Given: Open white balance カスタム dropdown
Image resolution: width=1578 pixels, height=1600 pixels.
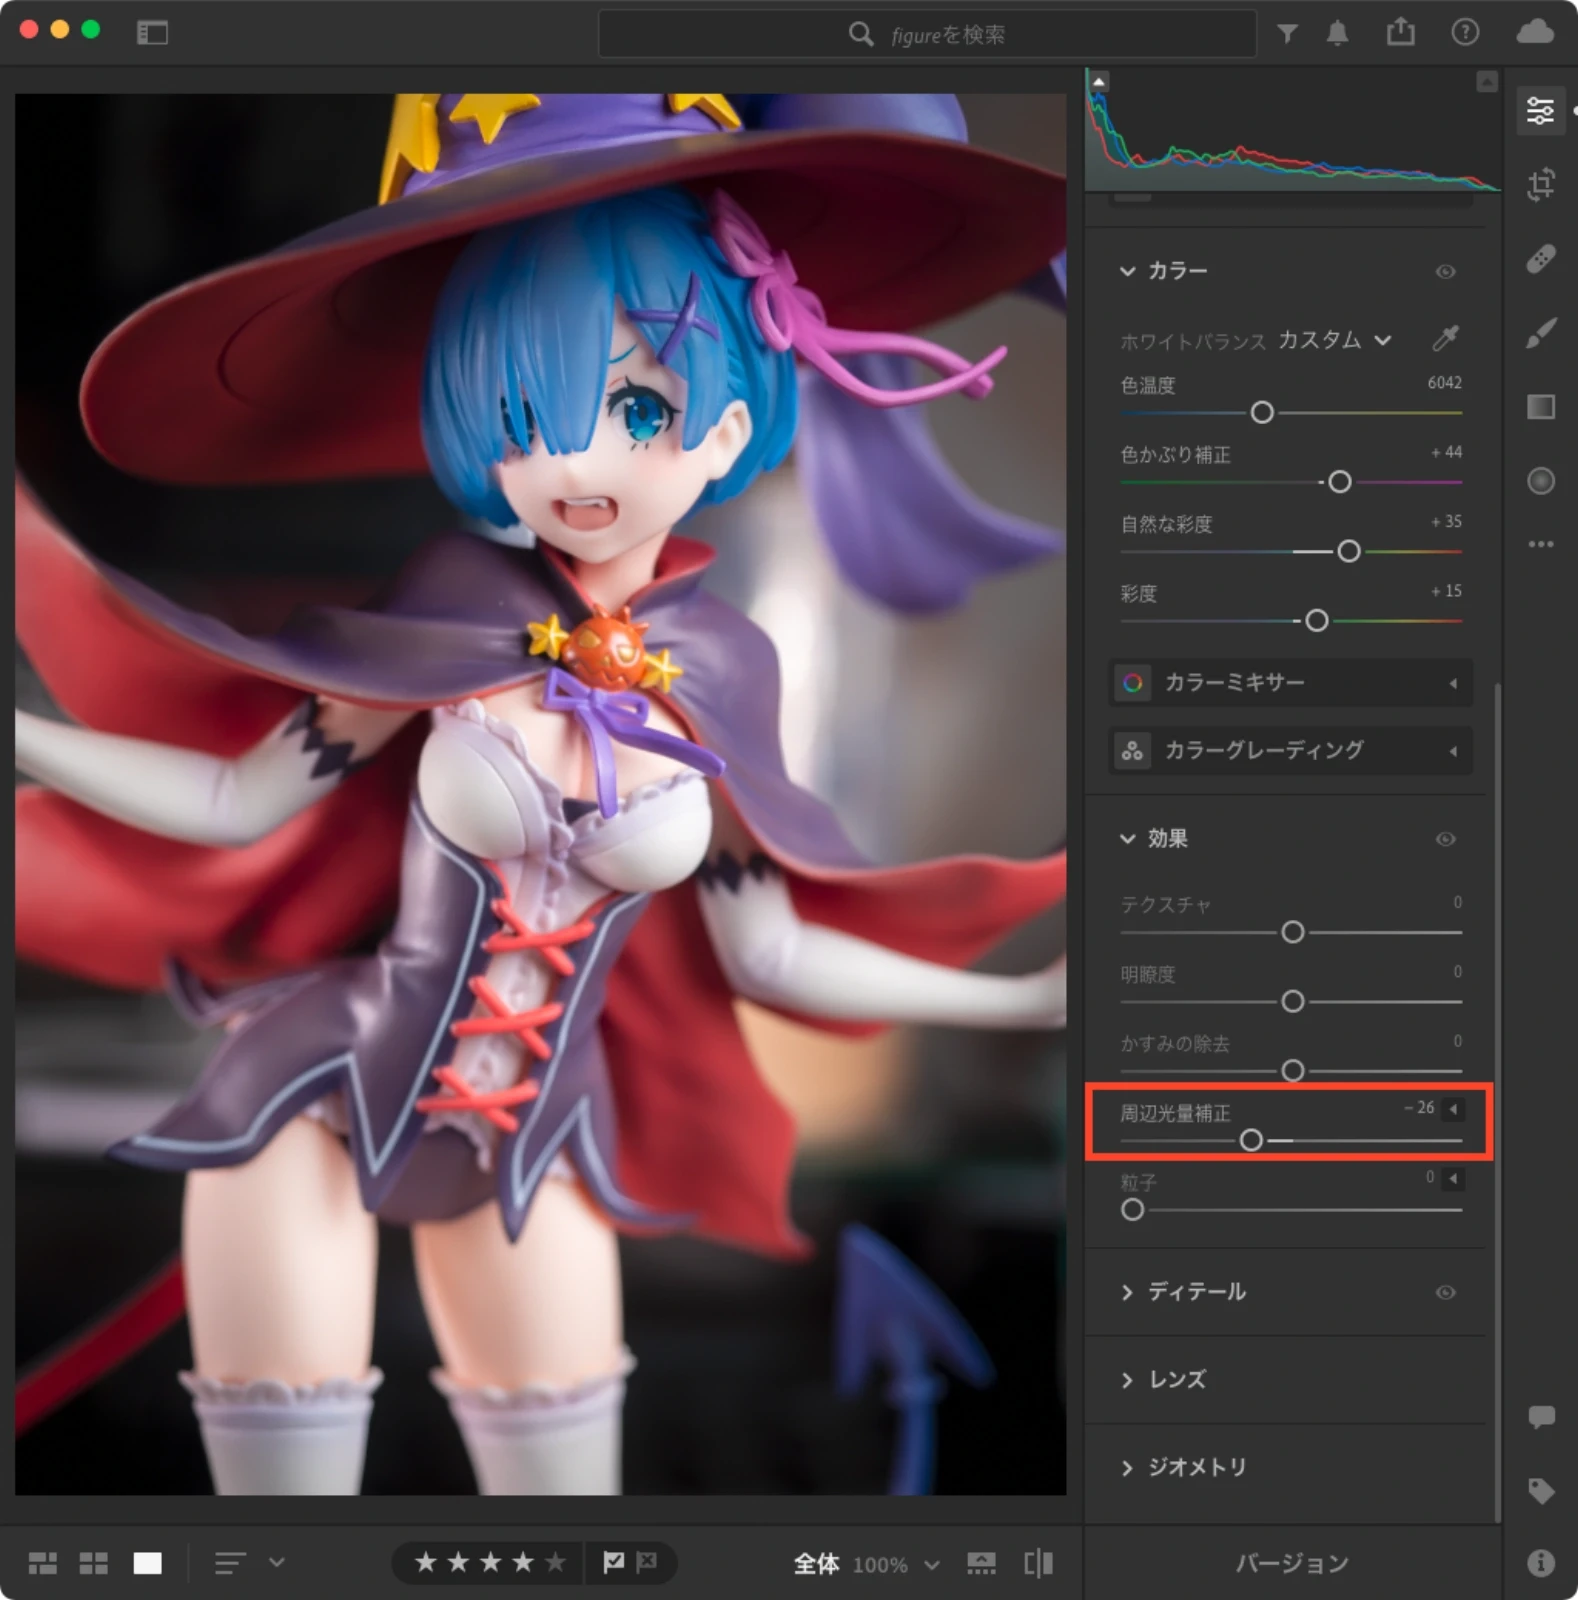Looking at the screenshot, I should (x=1334, y=340).
